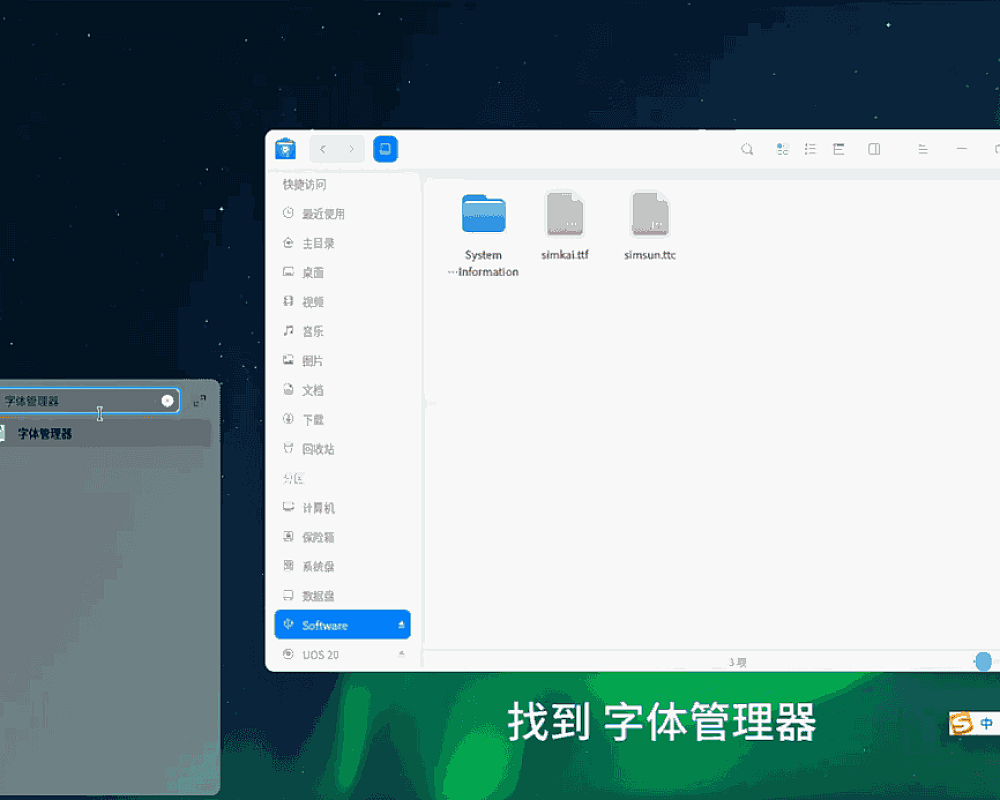The image size is (1000, 800).
Task: Open the file manager hamburger menu
Action: pos(923,149)
